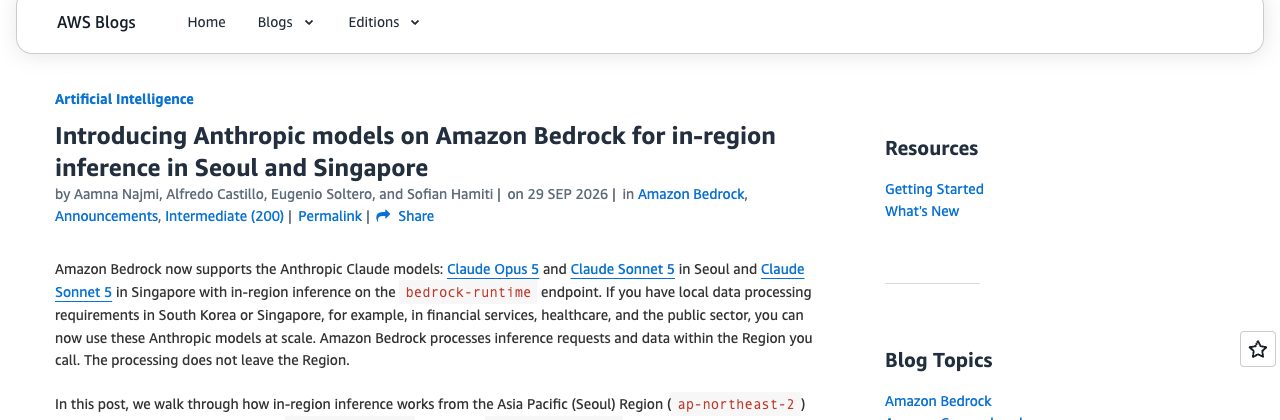Screen dimensions: 1280x420
Task: Click the article title heading
Action: pos(415,151)
